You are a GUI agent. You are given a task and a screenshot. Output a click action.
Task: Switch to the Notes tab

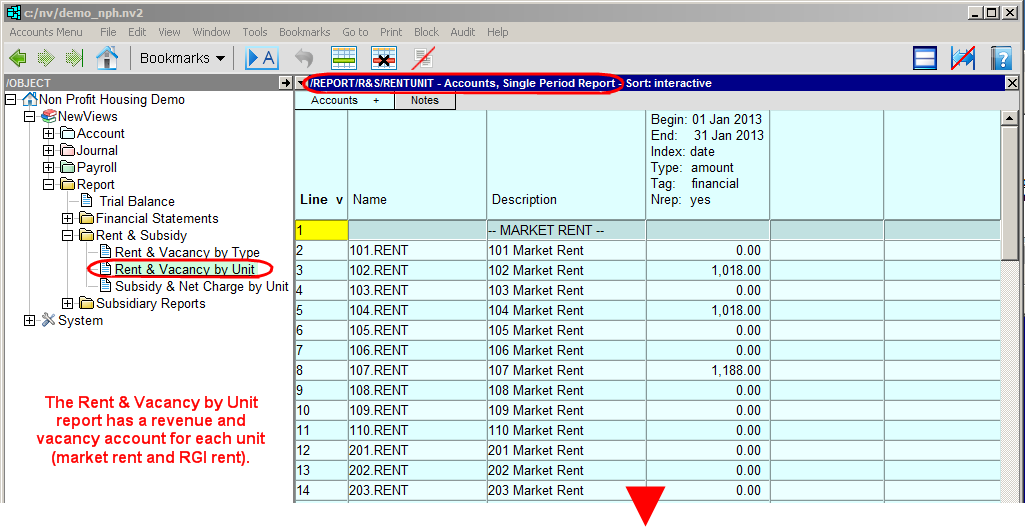pos(424,101)
